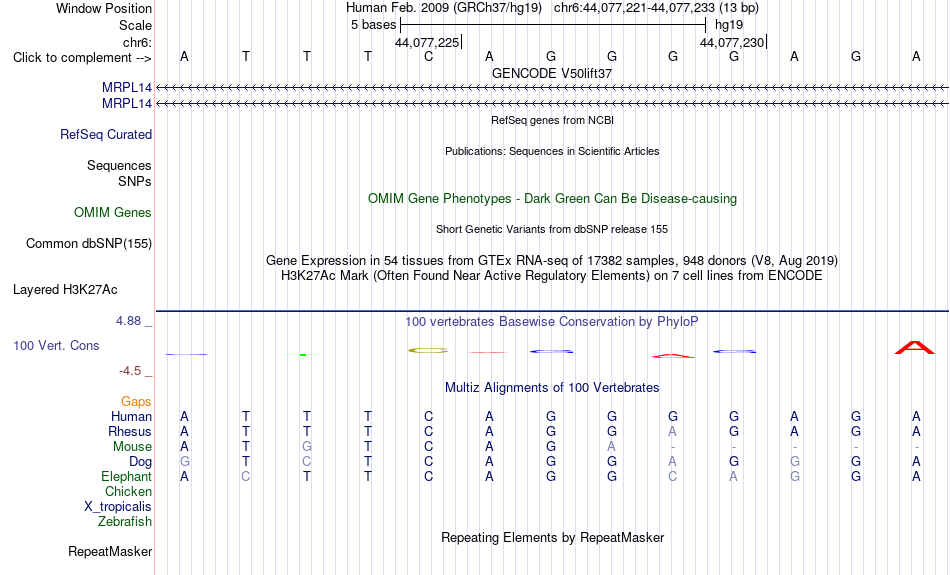Open the OMIM Genes track label
This screenshot has height=575, width=950.
[x=112, y=213]
